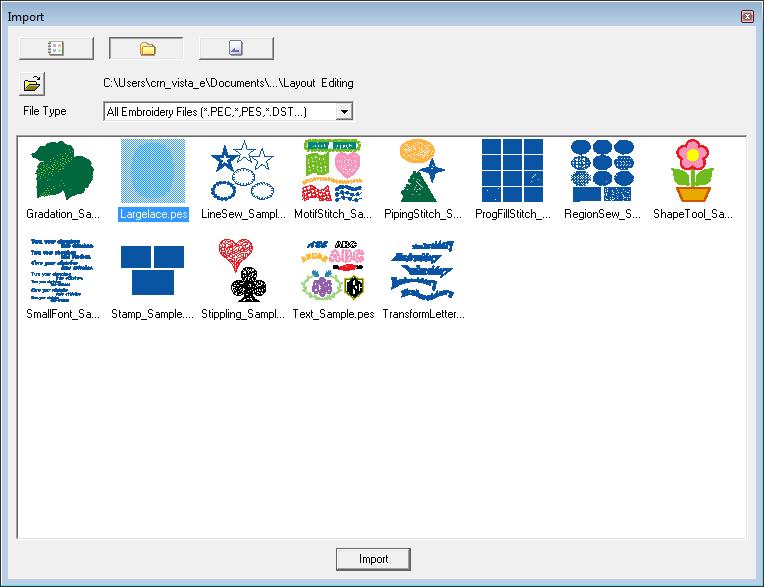Click the PipingStitch_S... file name label
Viewport: 764px width, 587px height.
[422, 214]
